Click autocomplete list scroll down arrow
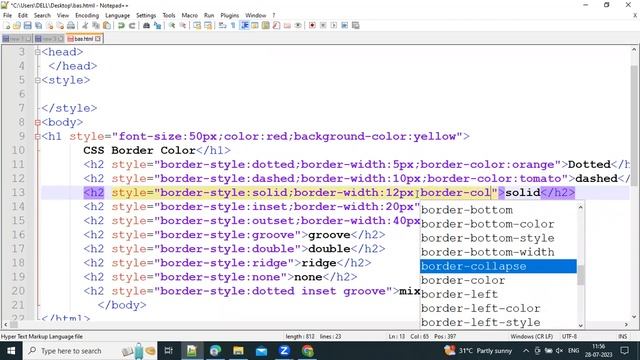This screenshot has width=640, height=360. pyautogui.click(x=580, y=325)
